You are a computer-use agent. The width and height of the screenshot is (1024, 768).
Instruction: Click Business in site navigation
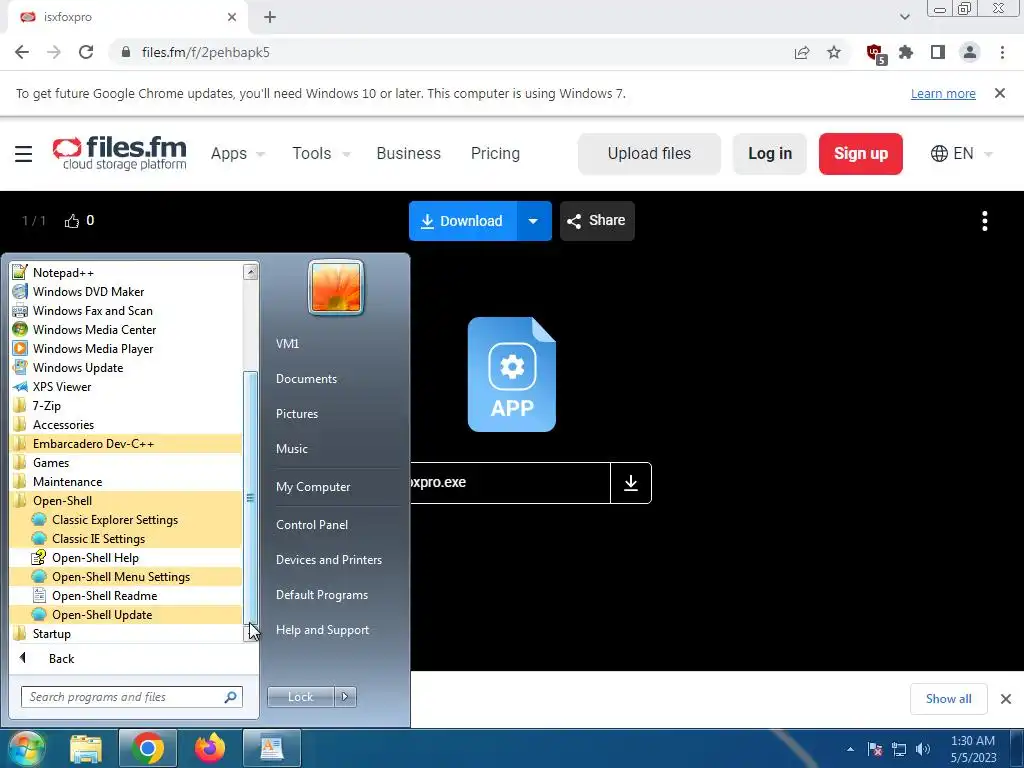pyautogui.click(x=408, y=153)
